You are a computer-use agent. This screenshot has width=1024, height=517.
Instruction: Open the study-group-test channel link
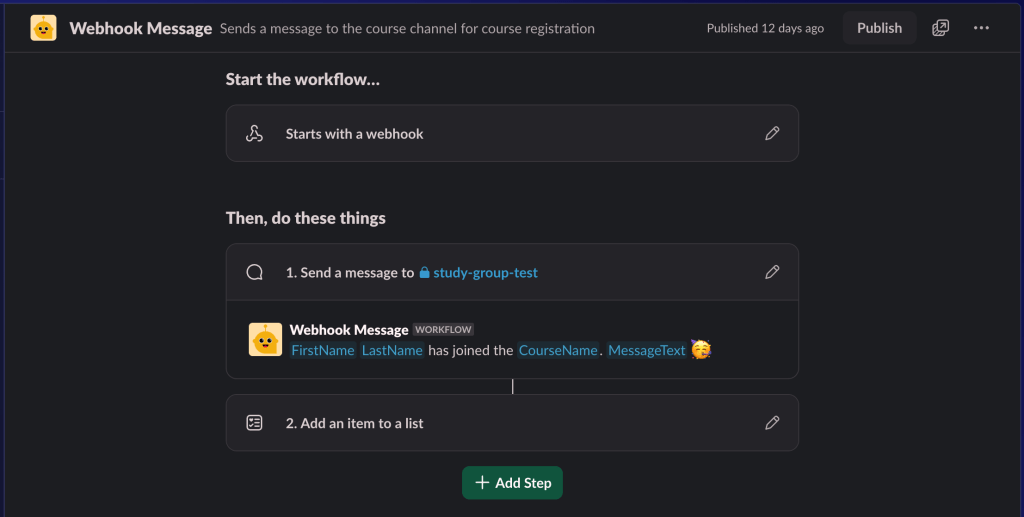coord(485,272)
